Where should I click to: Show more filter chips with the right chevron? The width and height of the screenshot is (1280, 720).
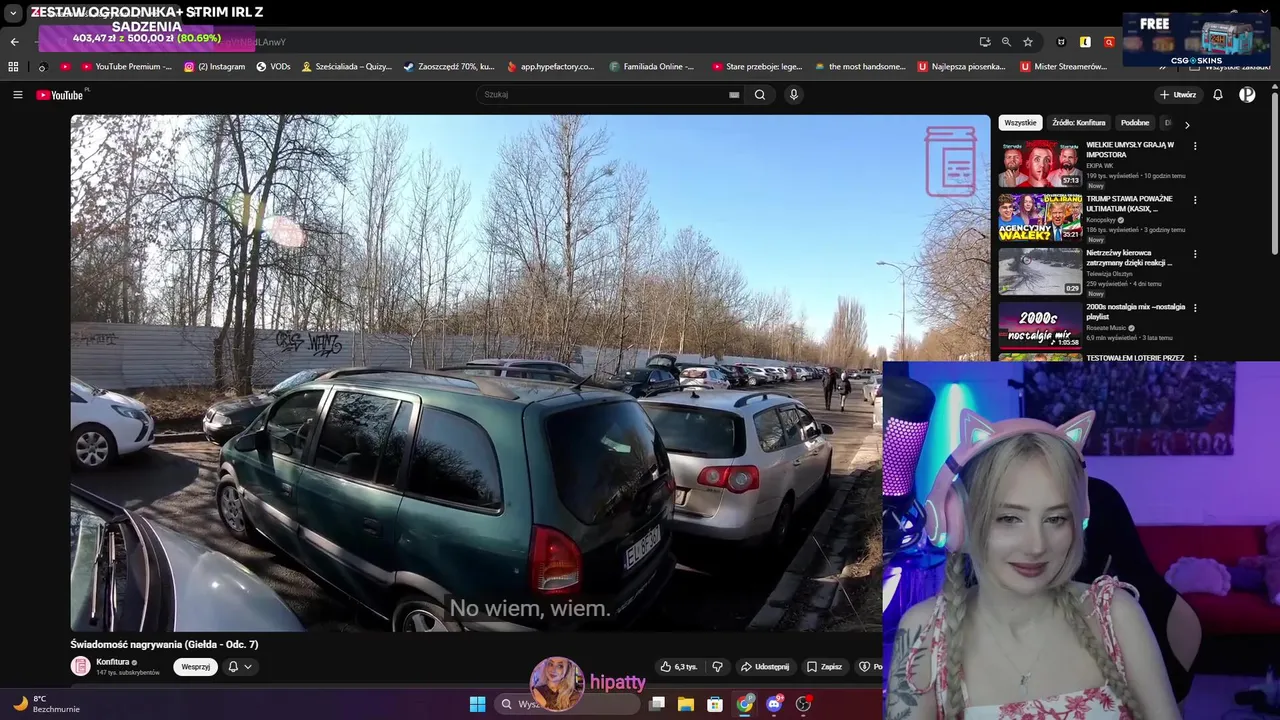tap(1187, 125)
